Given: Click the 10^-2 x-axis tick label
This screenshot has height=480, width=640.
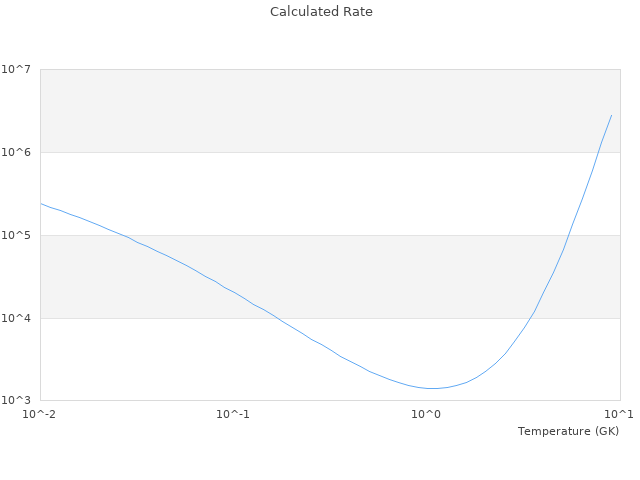Looking at the screenshot, I should pos(40,414).
